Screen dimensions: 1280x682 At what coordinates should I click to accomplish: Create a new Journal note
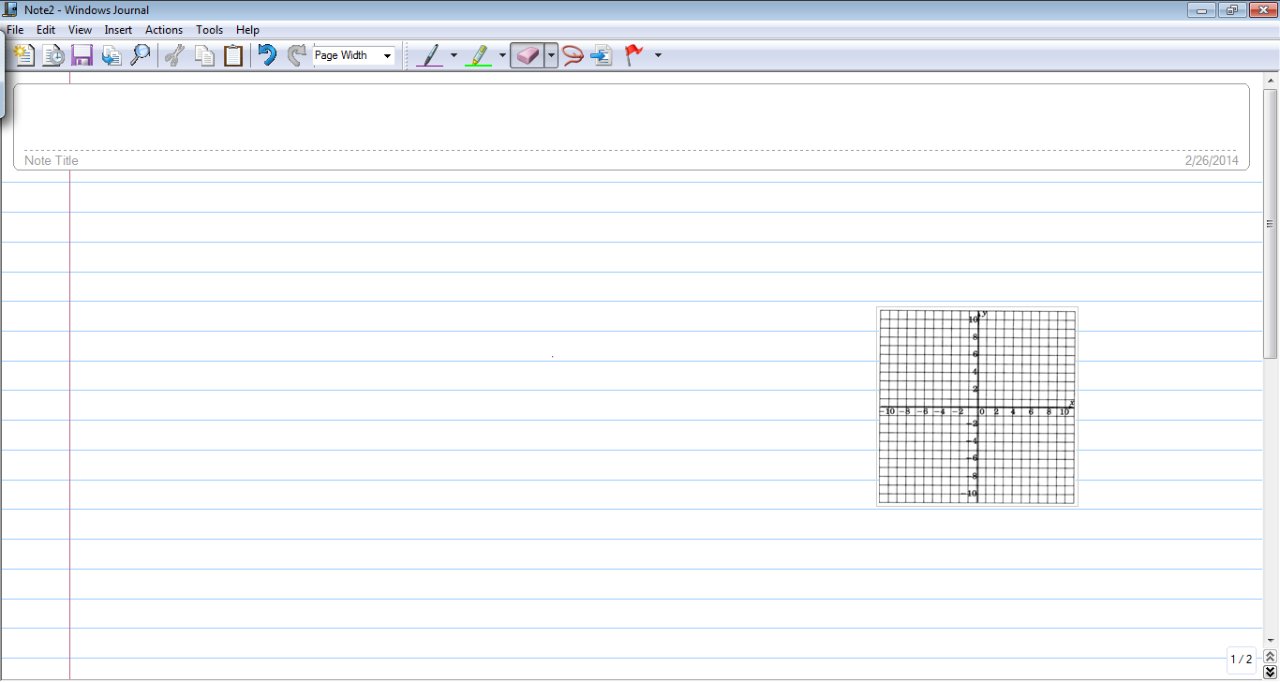[x=22, y=55]
